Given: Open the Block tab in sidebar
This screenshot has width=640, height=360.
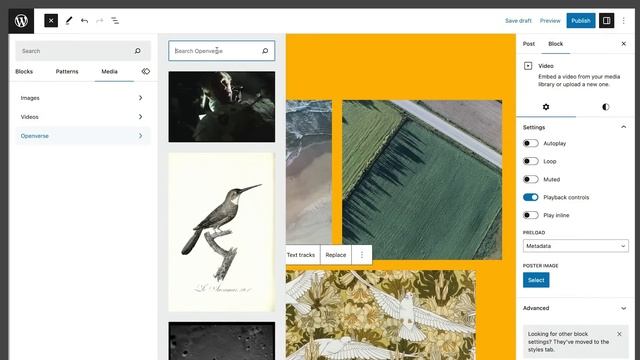Looking at the screenshot, I should point(556,44).
